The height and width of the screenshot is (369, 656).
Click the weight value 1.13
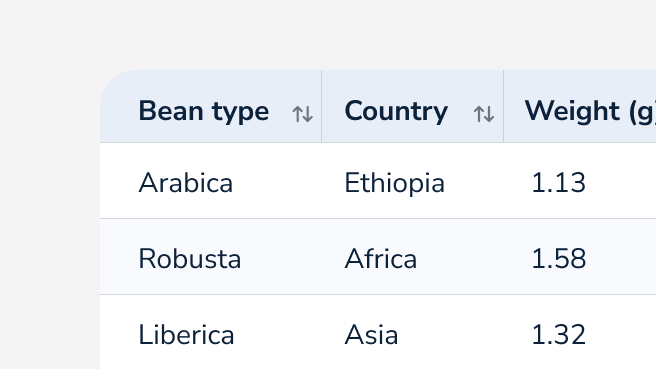pos(558,183)
